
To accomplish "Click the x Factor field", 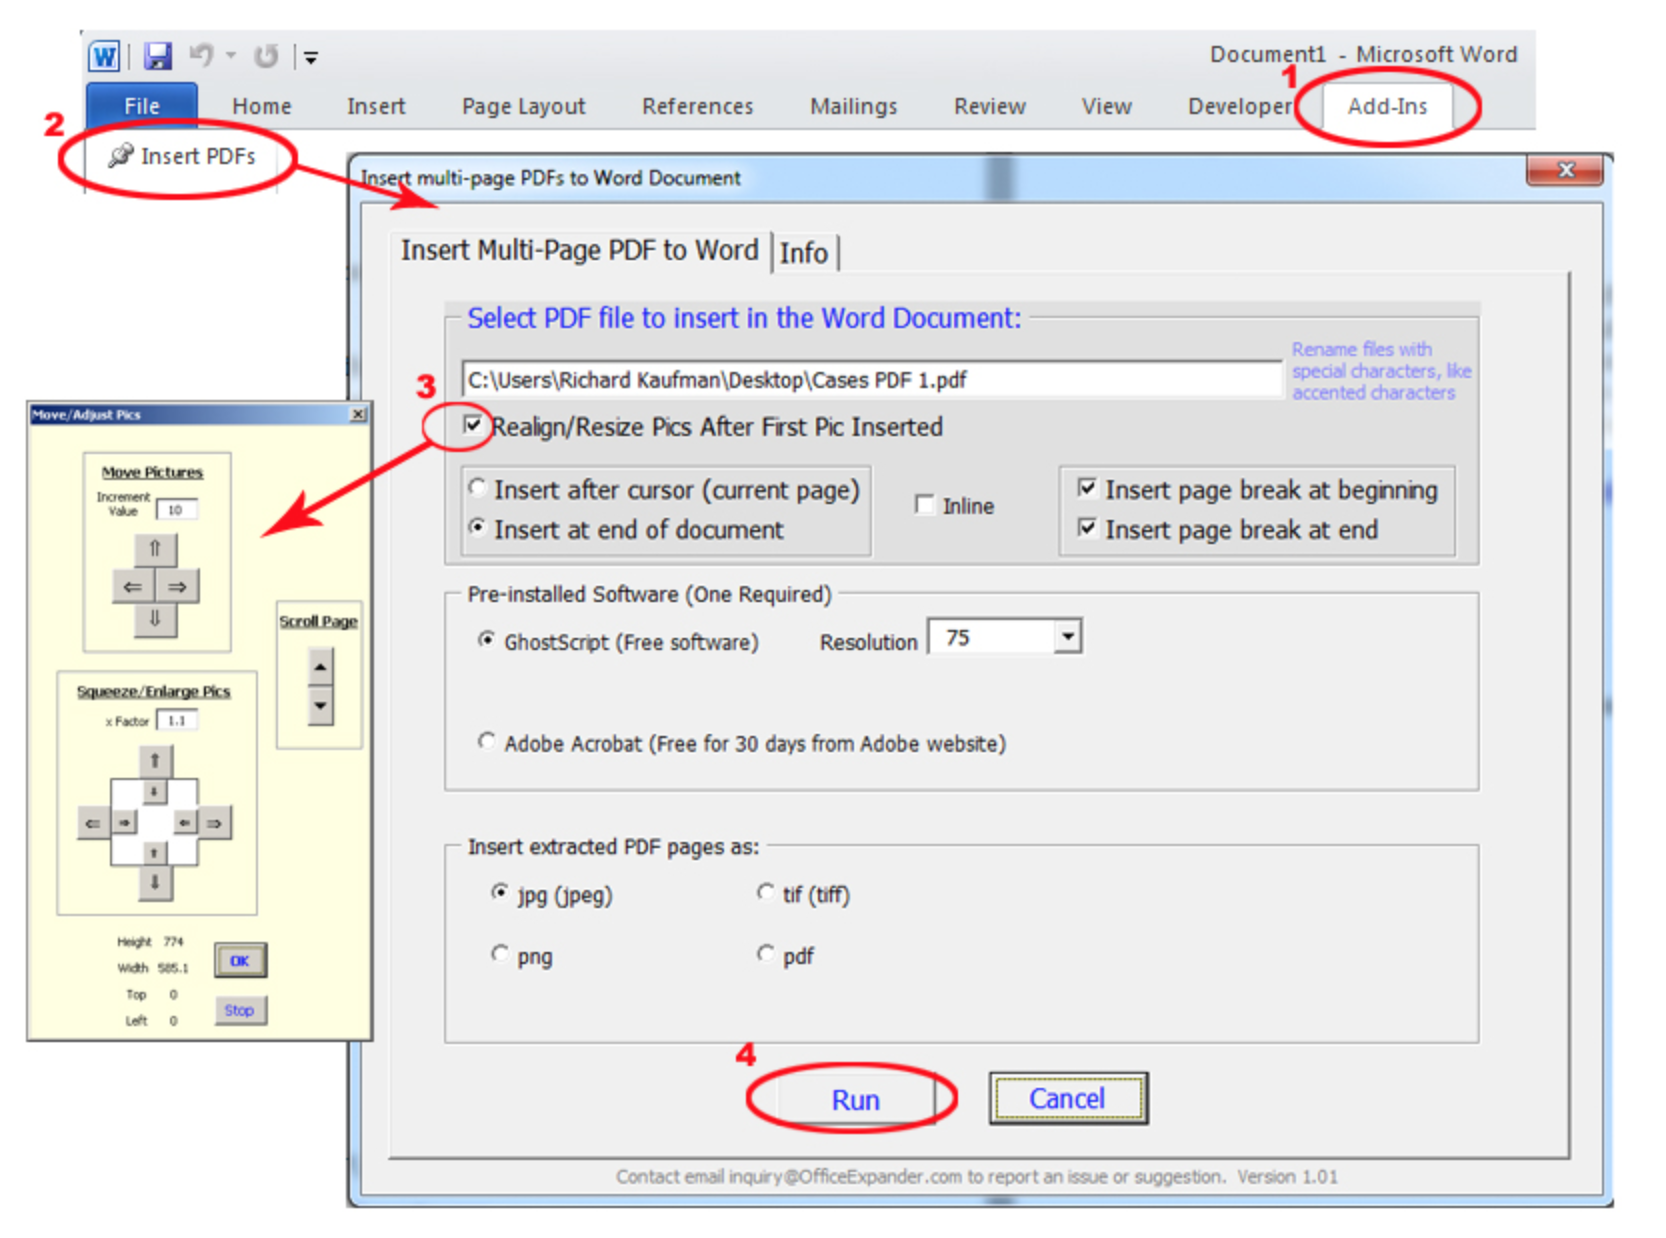I will [x=177, y=720].
